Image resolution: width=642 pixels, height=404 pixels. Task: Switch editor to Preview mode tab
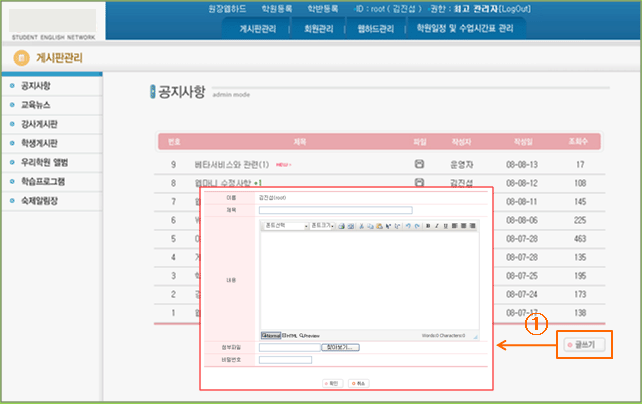click(310, 336)
